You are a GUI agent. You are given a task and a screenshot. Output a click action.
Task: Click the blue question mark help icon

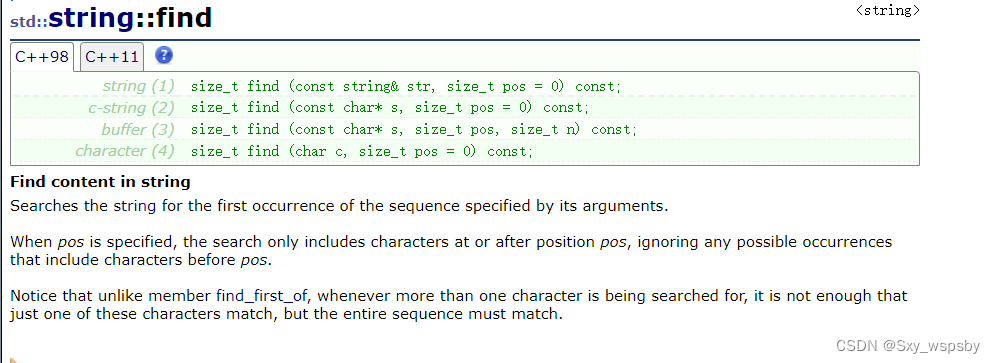[164, 55]
